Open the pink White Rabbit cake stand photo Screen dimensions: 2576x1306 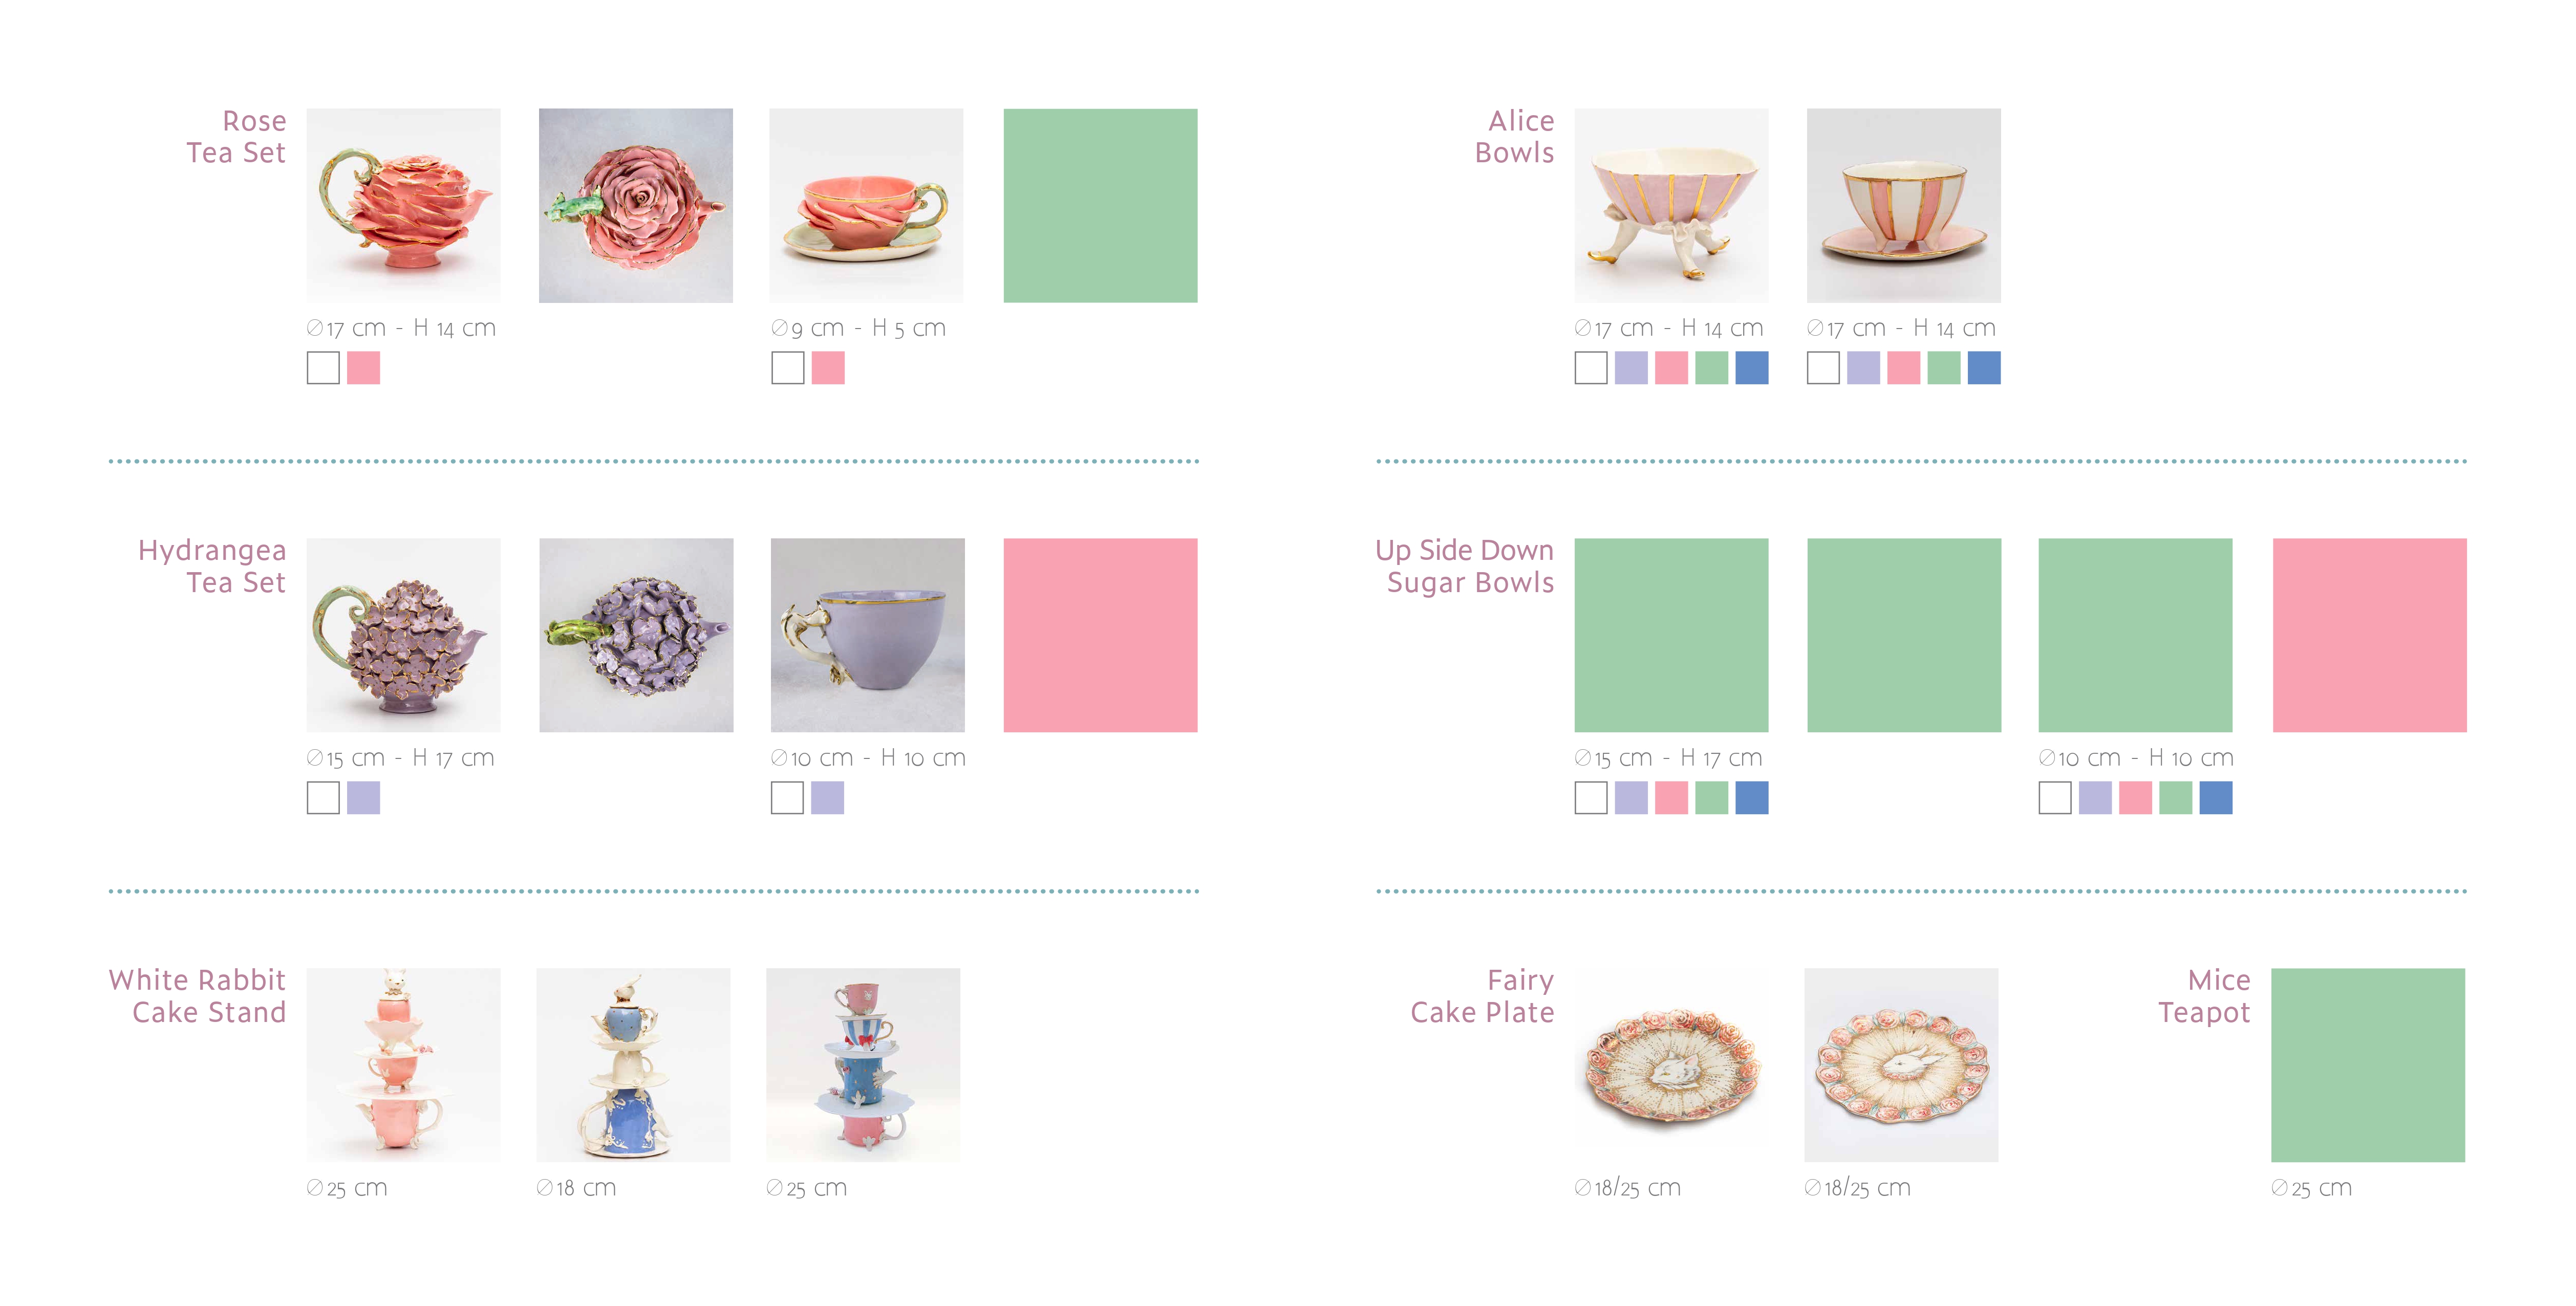tap(403, 1065)
